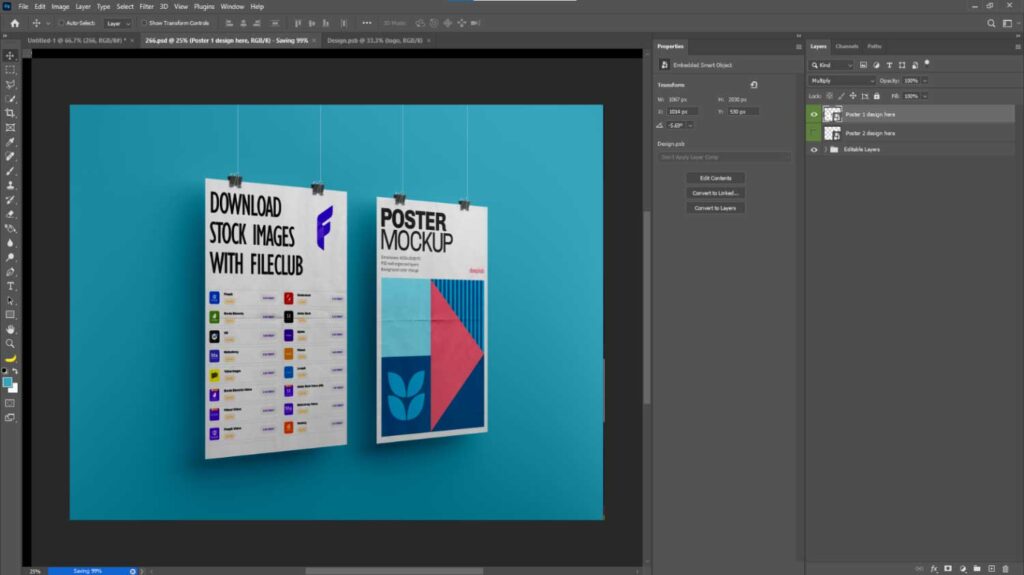1024x575 pixels.
Task: Activate the Zoom tool in the toolbar
Action: (11, 343)
